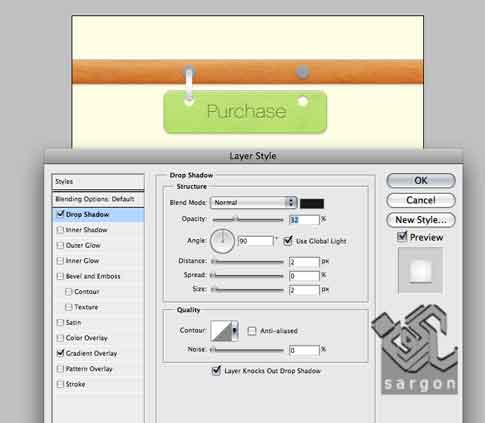
Task: Open the Blend Mode dropdown
Action: point(253,203)
